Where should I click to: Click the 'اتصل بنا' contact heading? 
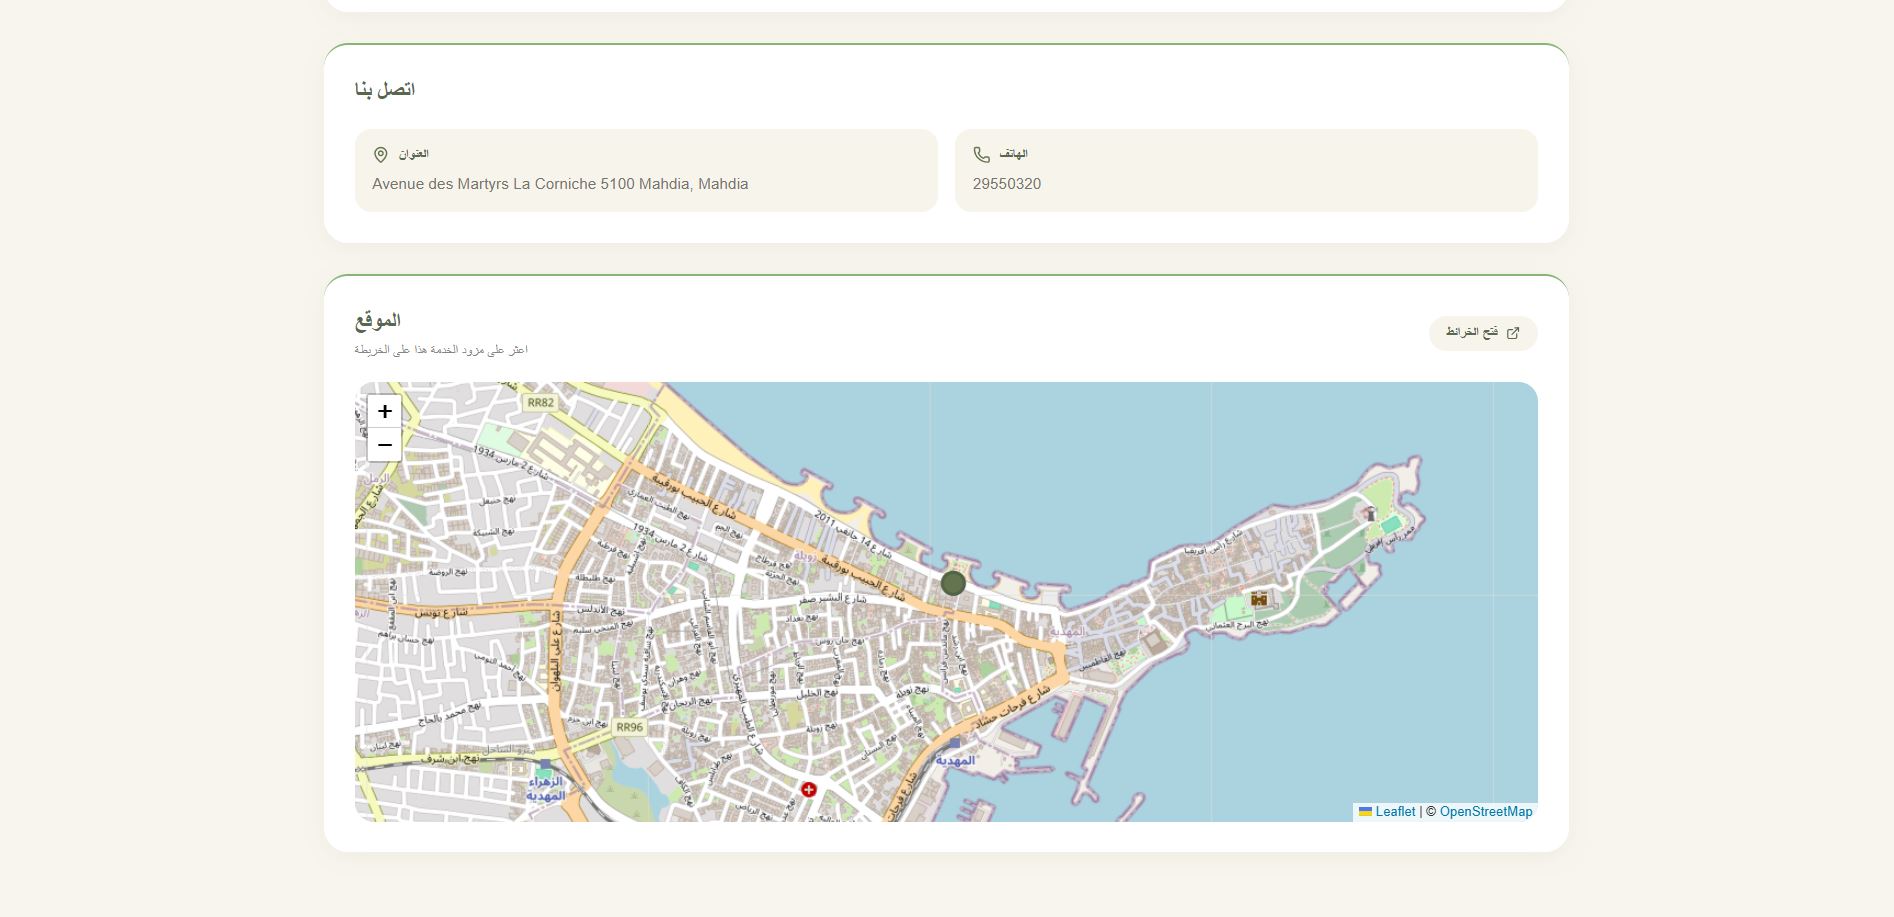[x=385, y=90]
